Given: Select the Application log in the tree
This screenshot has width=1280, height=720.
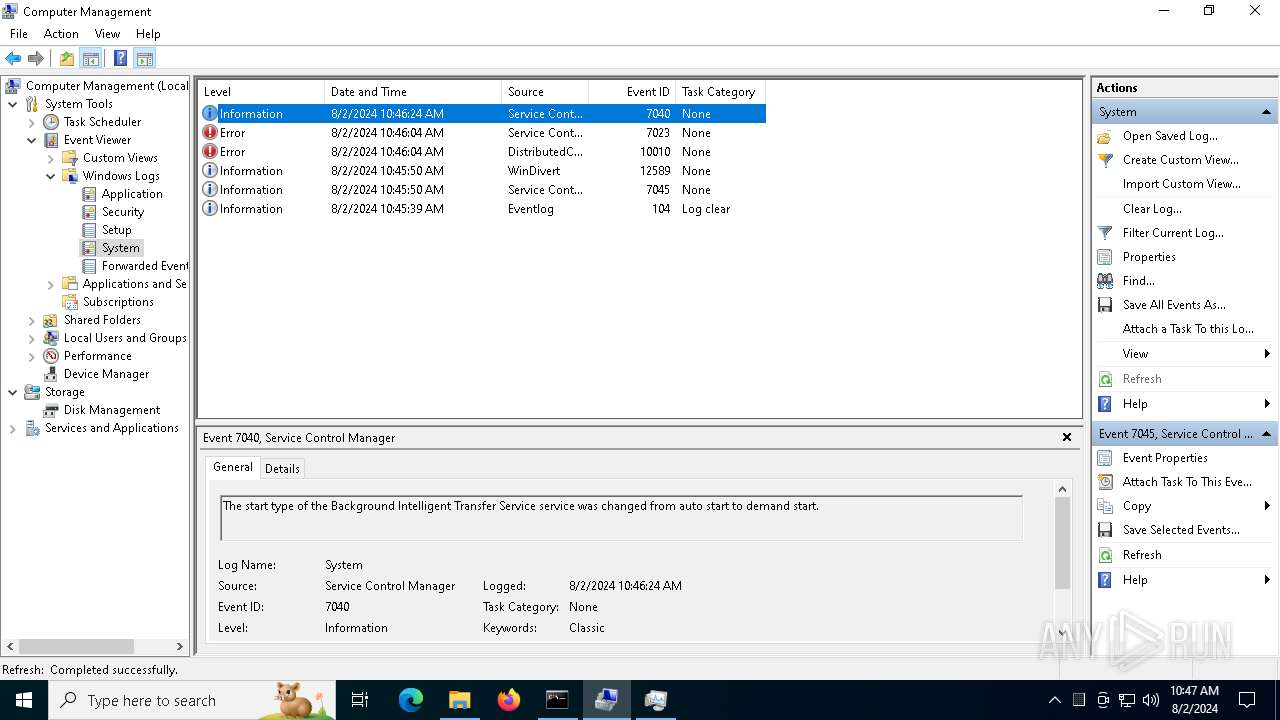Looking at the screenshot, I should tap(132, 194).
